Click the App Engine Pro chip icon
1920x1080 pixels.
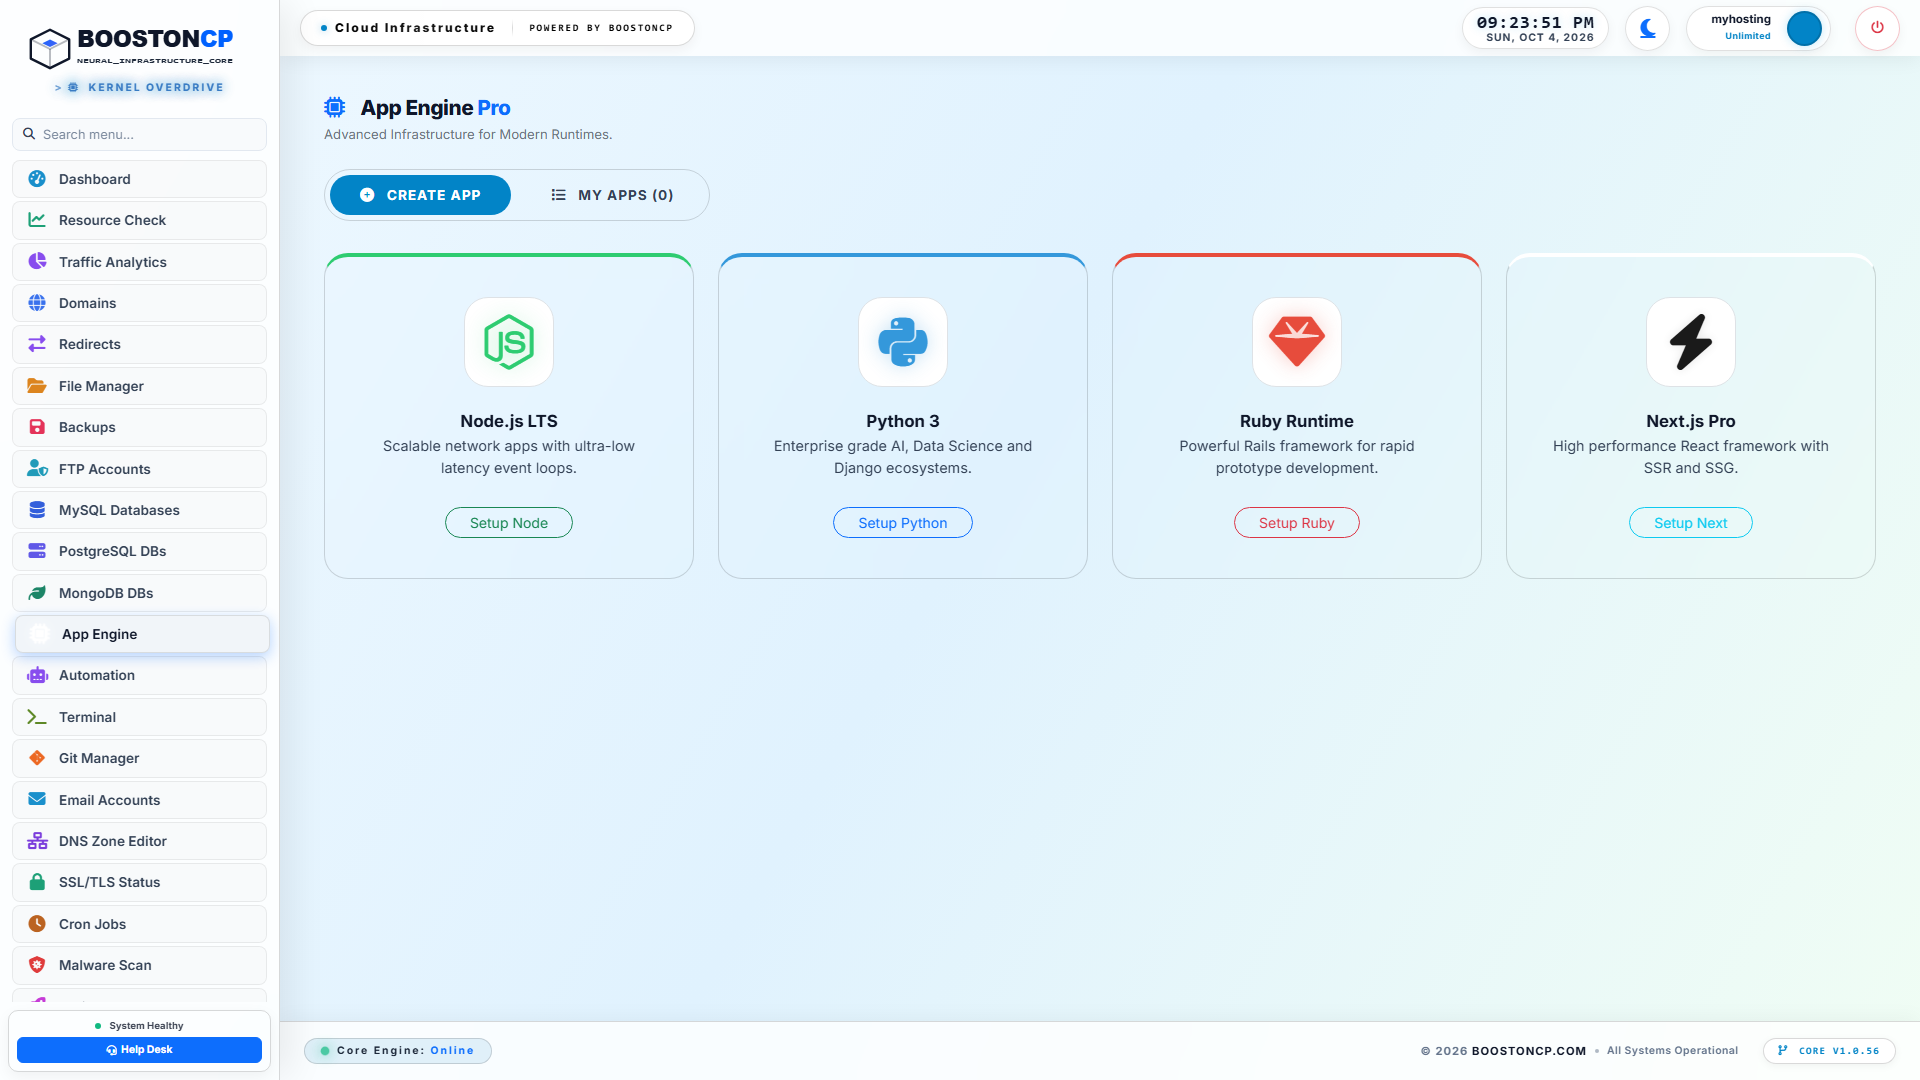point(335,107)
